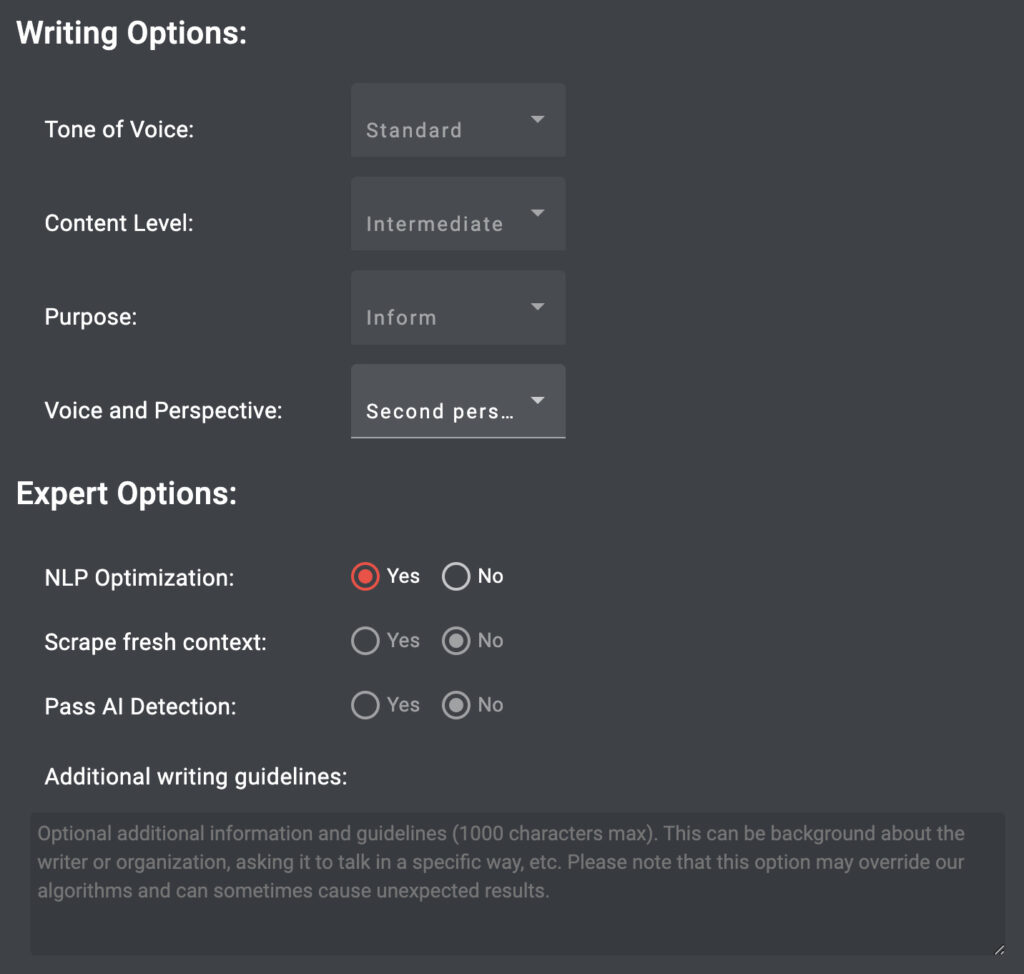Image resolution: width=1024 pixels, height=974 pixels.
Task: Click the Tone of Voice dropdown arrow
Action: pyautogui.click(x=538, y=118)
